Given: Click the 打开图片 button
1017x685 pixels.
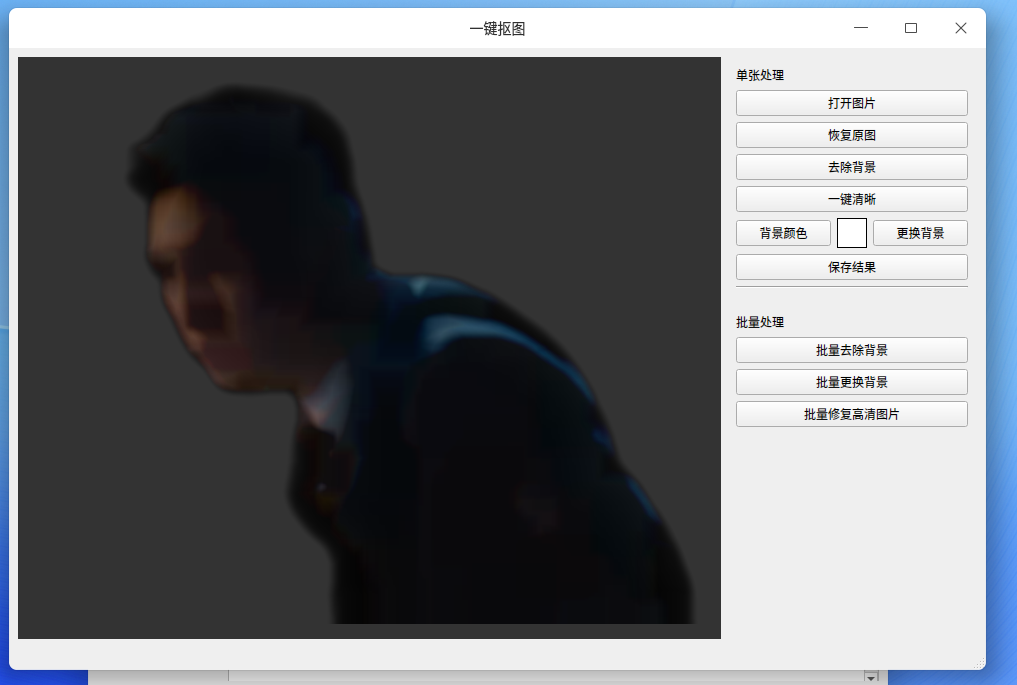Looking at the screenshot, I should click(x=852, y=103).
